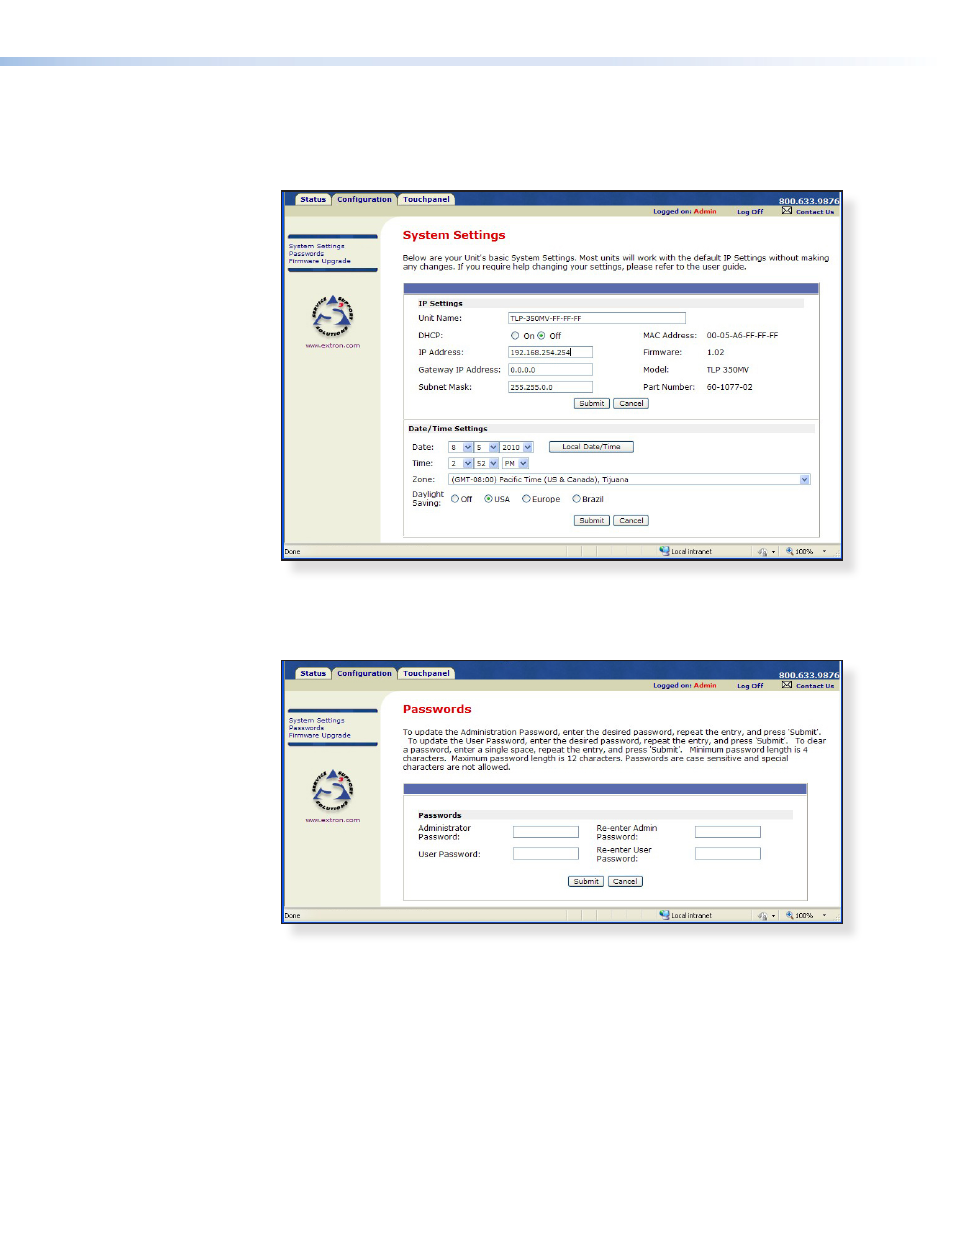Focus the Gateway IP Address field
Screen dimensions: 954x1235
tap(550, 370)
